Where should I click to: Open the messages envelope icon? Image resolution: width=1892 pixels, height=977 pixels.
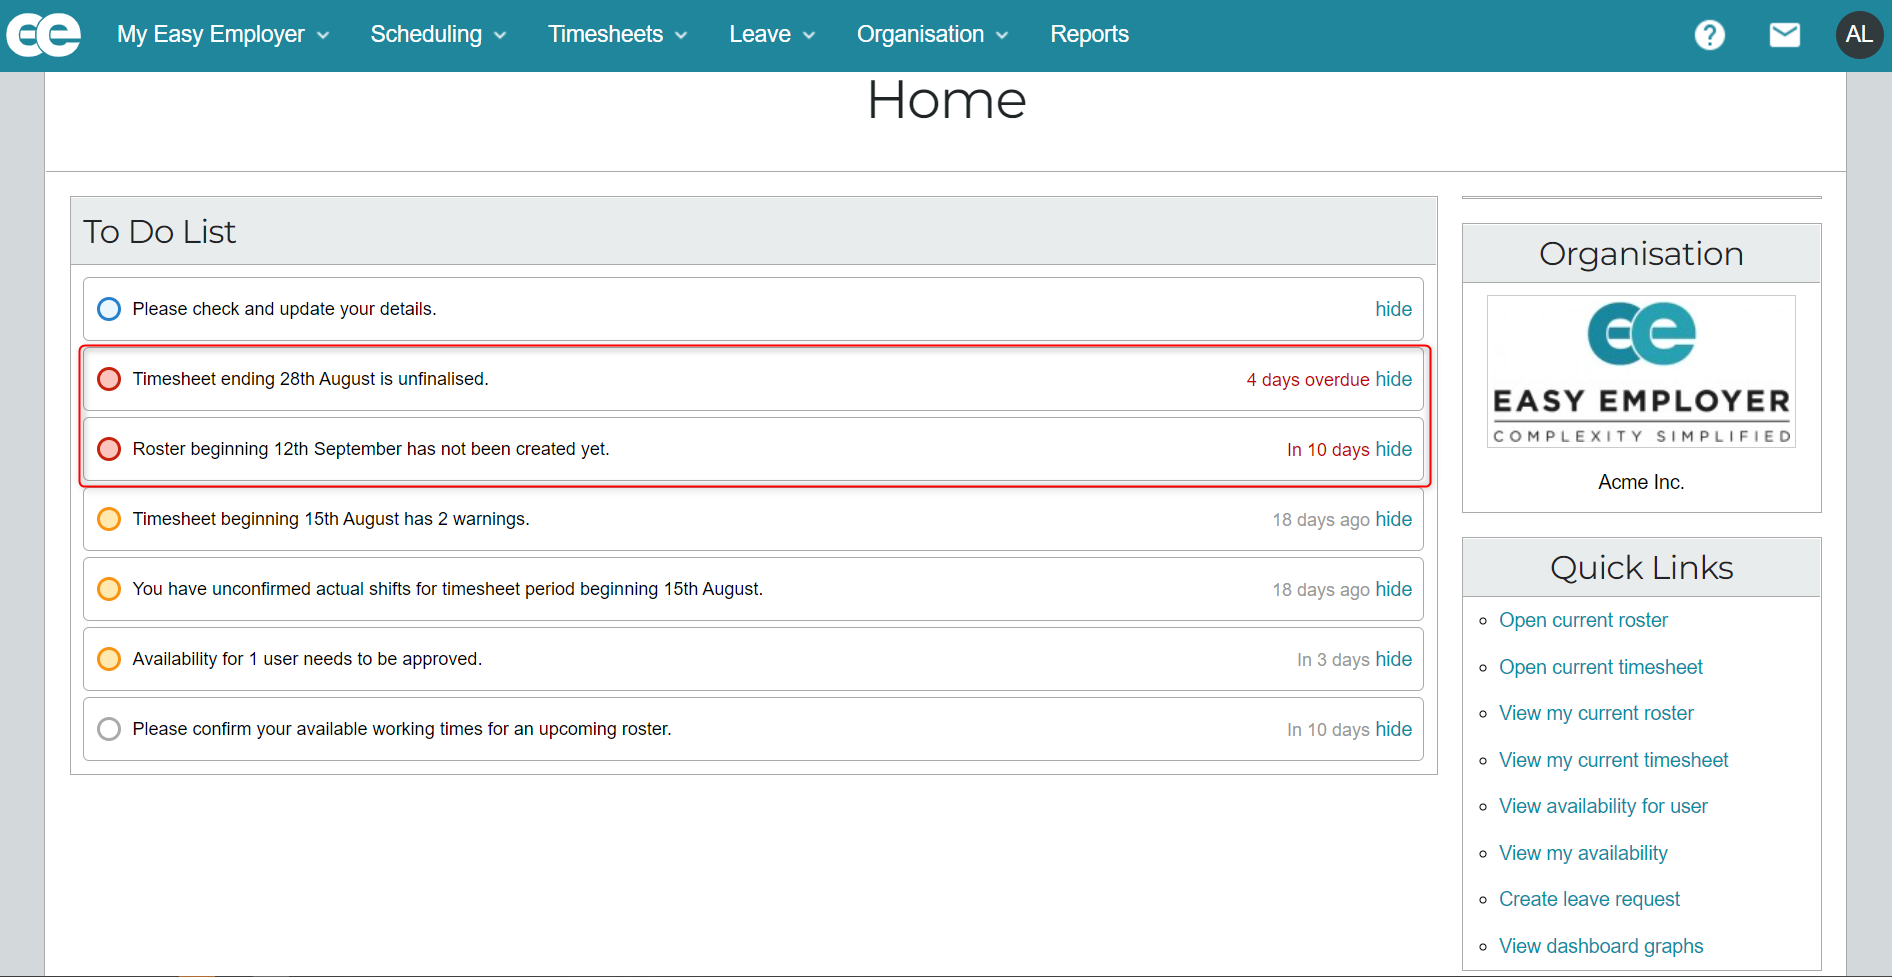click(x=1785, y=35)
